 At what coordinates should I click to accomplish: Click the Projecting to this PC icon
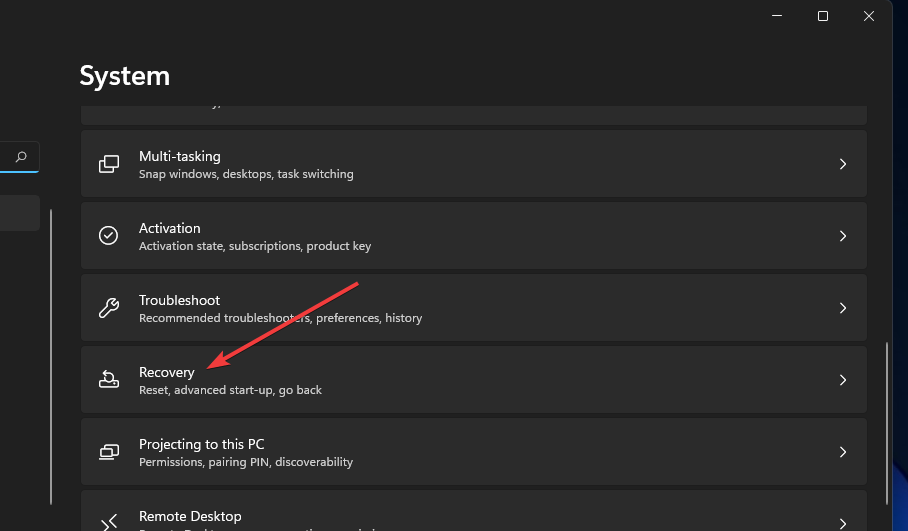pos(109,452)
